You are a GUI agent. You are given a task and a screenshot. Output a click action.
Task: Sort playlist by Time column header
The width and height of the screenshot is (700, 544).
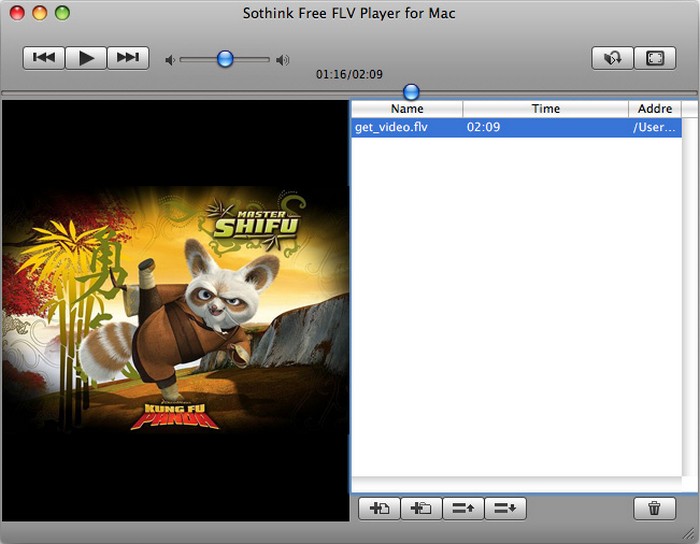pyautogui.click(x=546, y=109)
